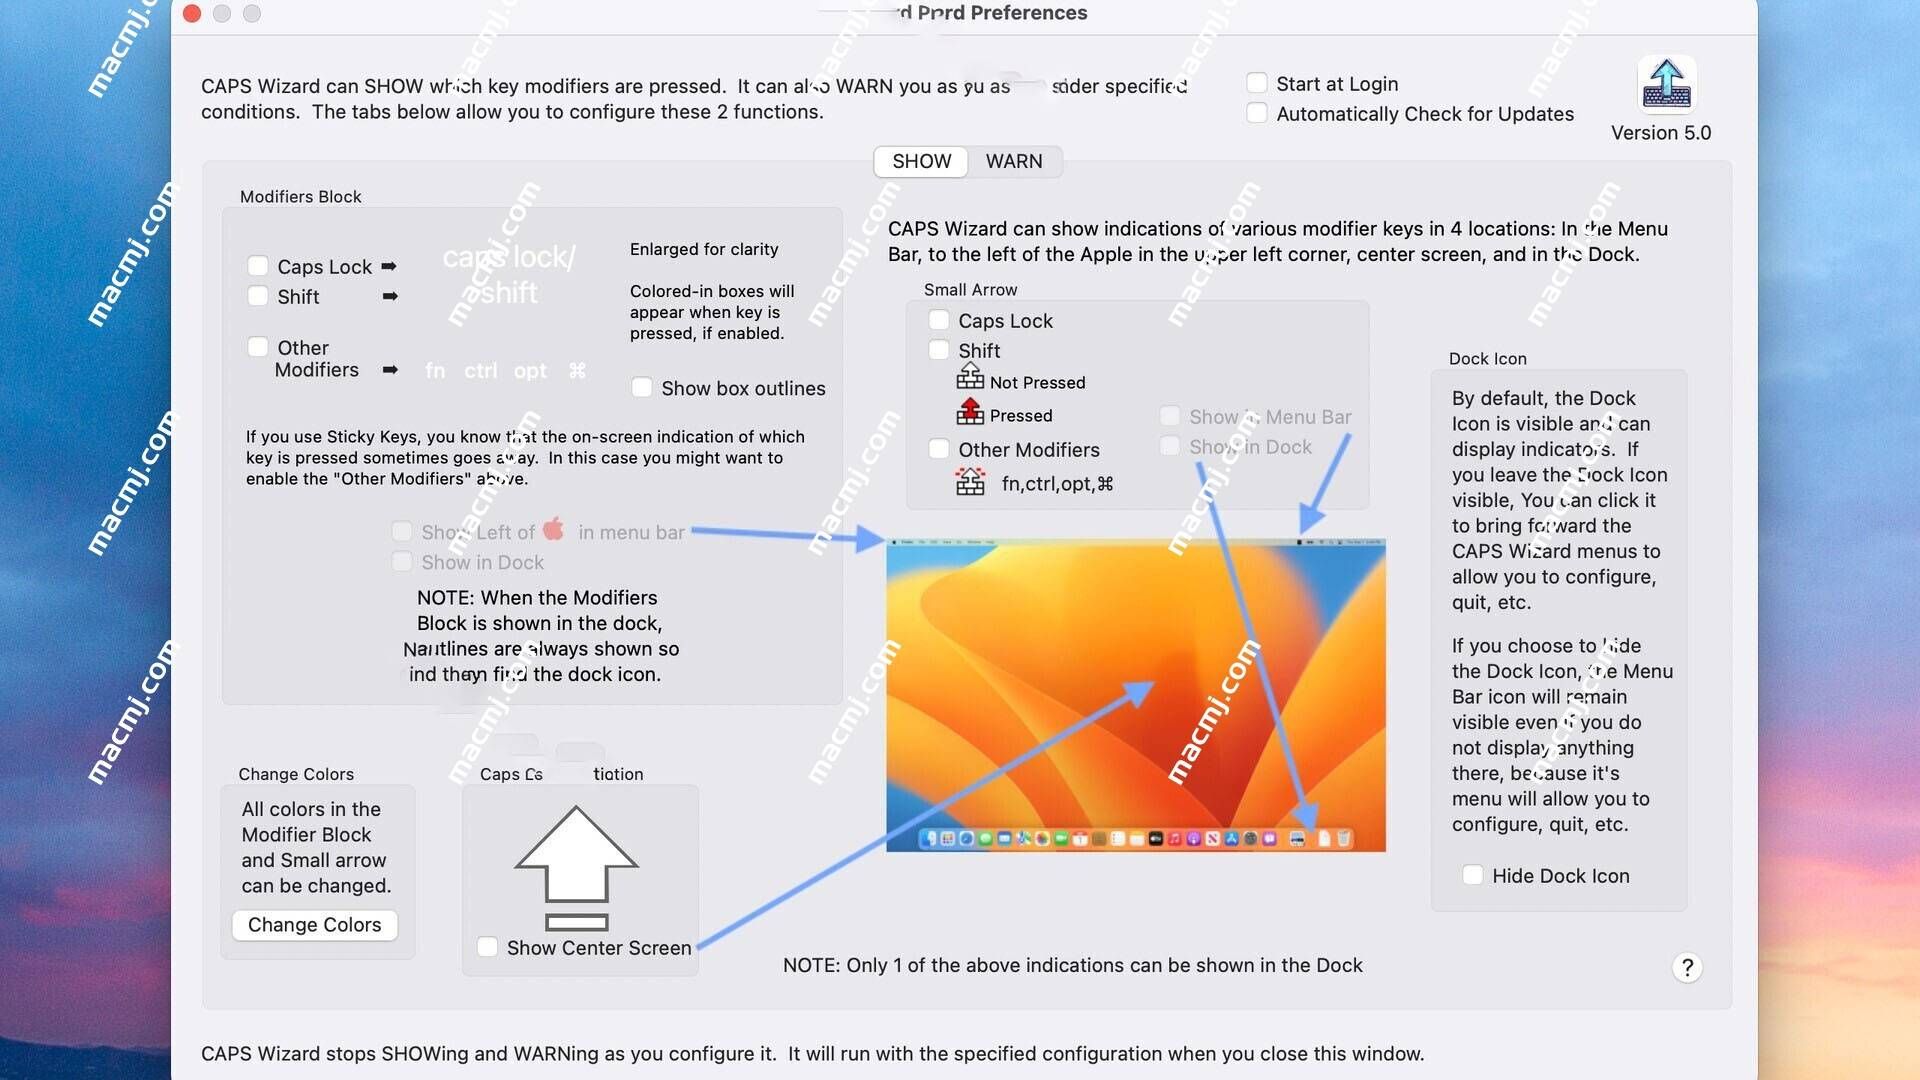Enable the Start at Login checkbox
The width and height of the screenshot is (1920, 1080).
tap(1254, 83)
